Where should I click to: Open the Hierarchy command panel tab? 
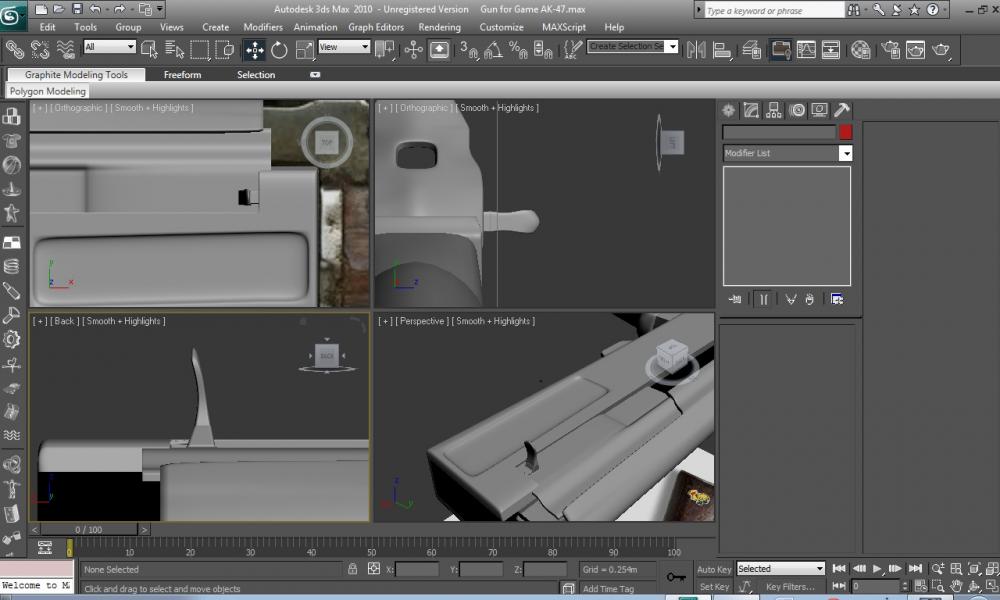[774, 111]
